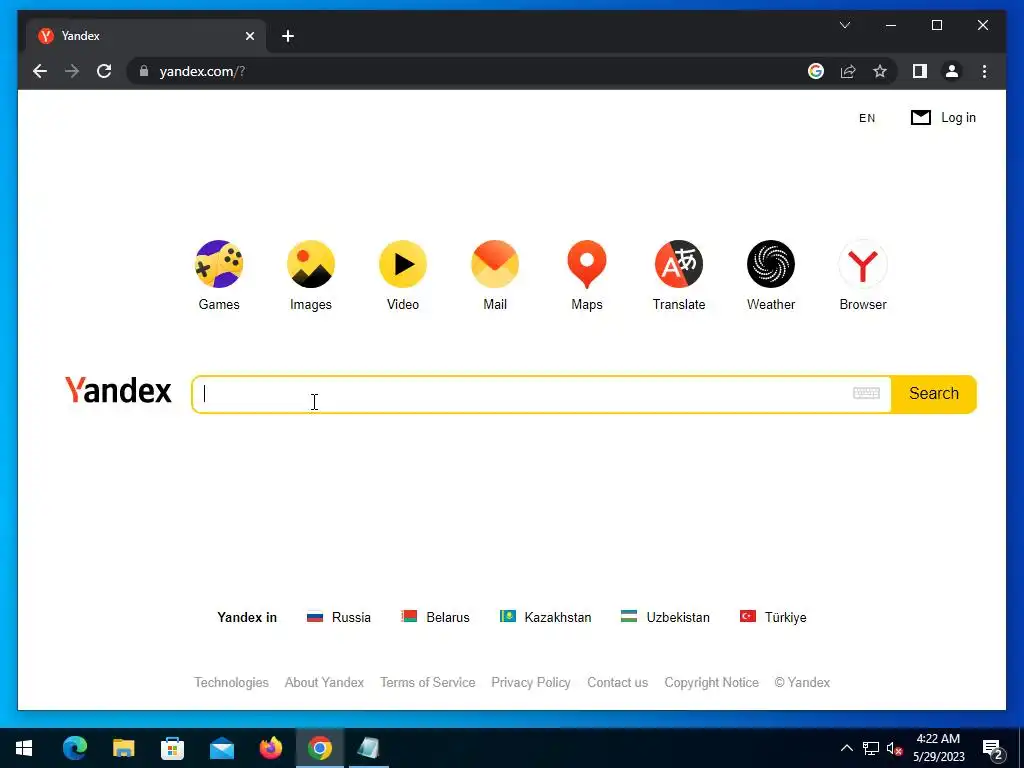Click the mail envelope icon beside Log in
The width and height of the screenshot is (1024, 768).
[x=921, y=118]
